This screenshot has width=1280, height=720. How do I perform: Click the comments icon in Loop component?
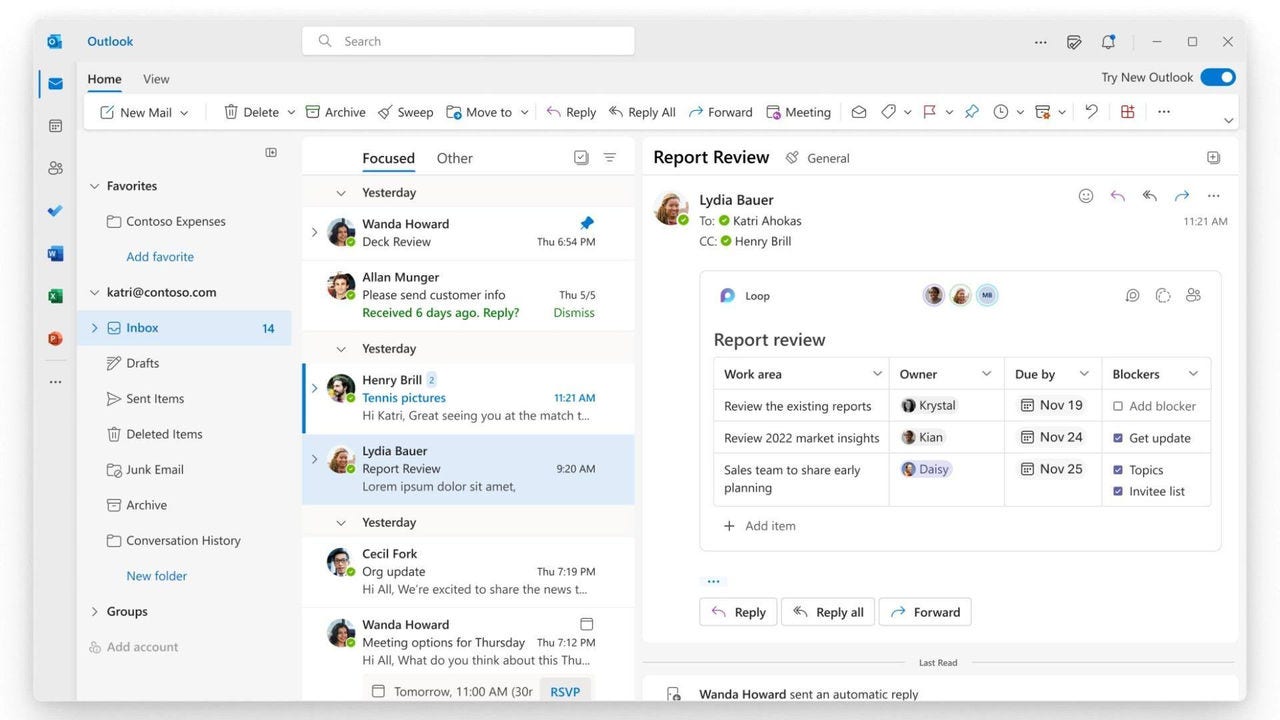point(1132,295)
